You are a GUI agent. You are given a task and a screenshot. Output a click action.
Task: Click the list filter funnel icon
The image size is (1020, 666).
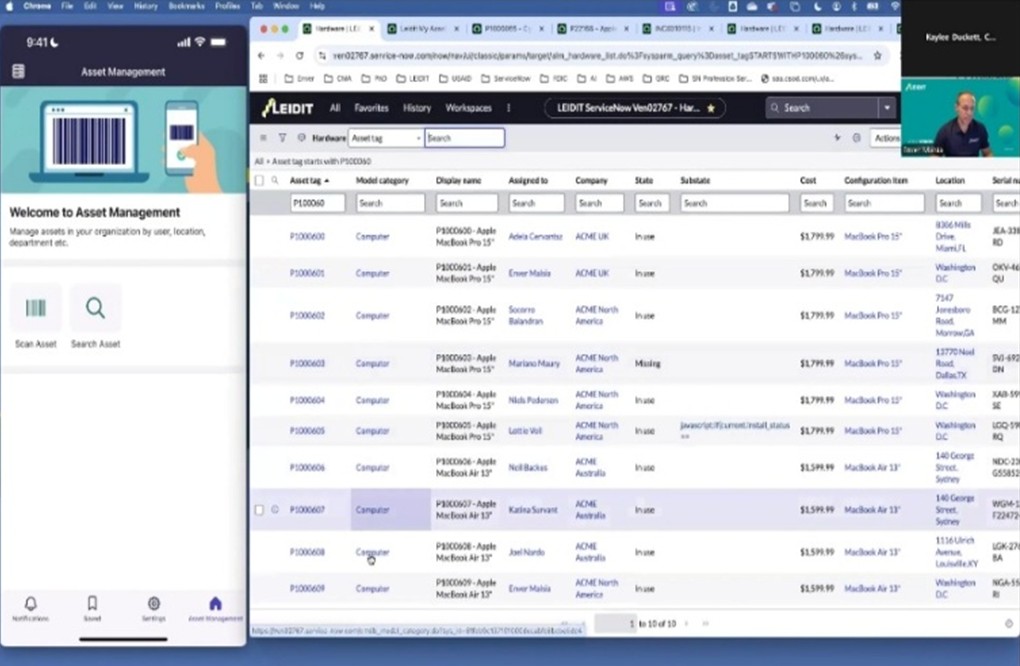click(283, 138)
